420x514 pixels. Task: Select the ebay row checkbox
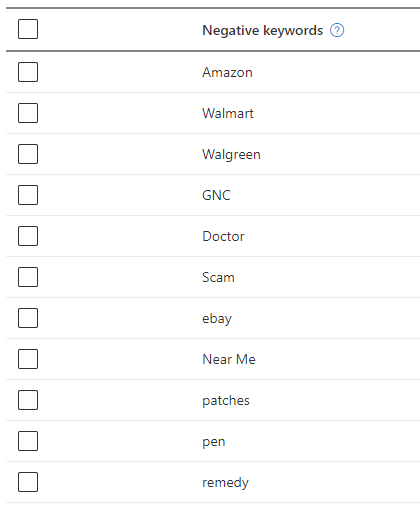coord(28,318)
